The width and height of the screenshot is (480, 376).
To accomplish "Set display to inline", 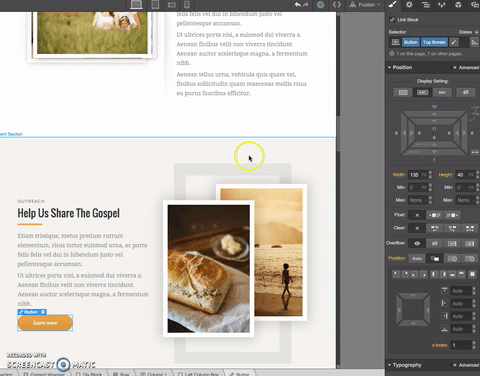I will (442, 92).
